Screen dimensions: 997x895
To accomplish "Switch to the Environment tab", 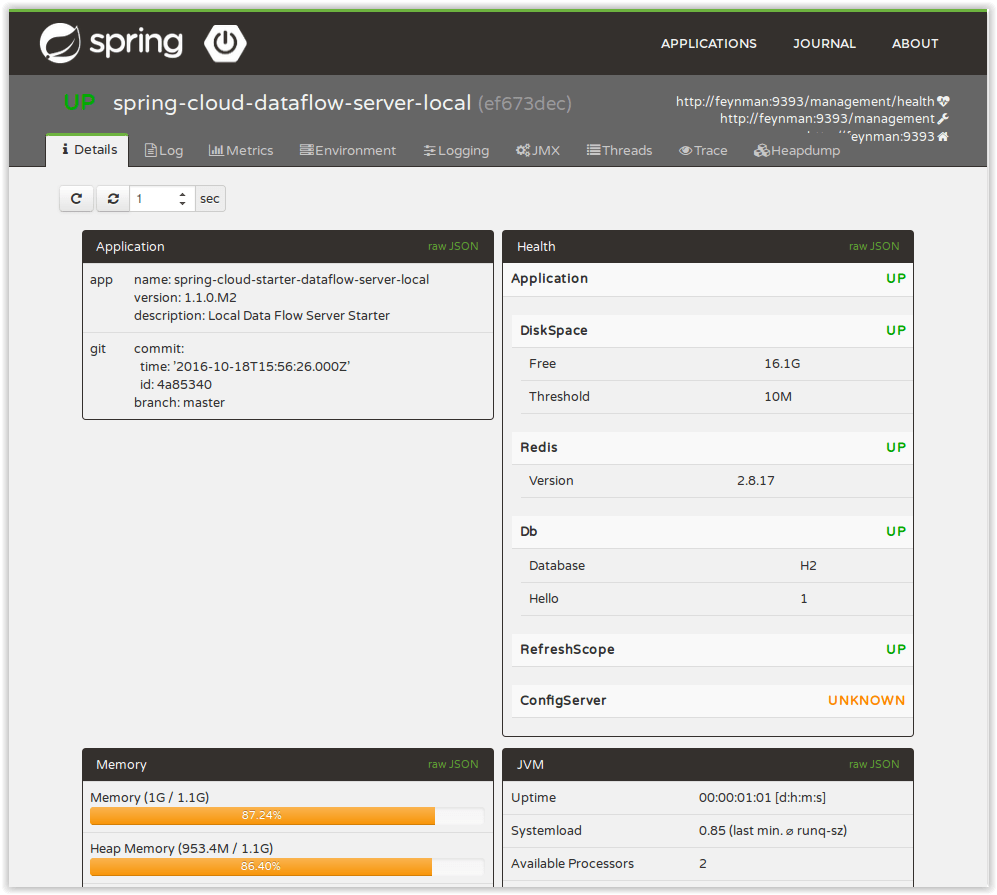I will (x=347, y=150).
